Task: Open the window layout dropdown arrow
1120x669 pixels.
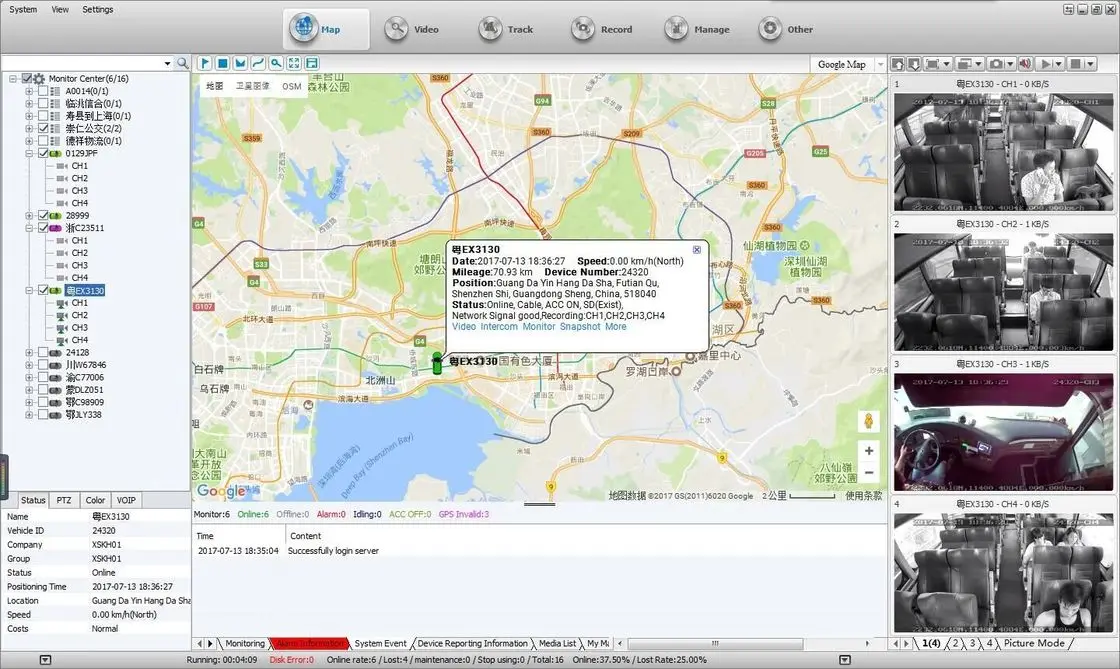Action: [x=979, y=64]
